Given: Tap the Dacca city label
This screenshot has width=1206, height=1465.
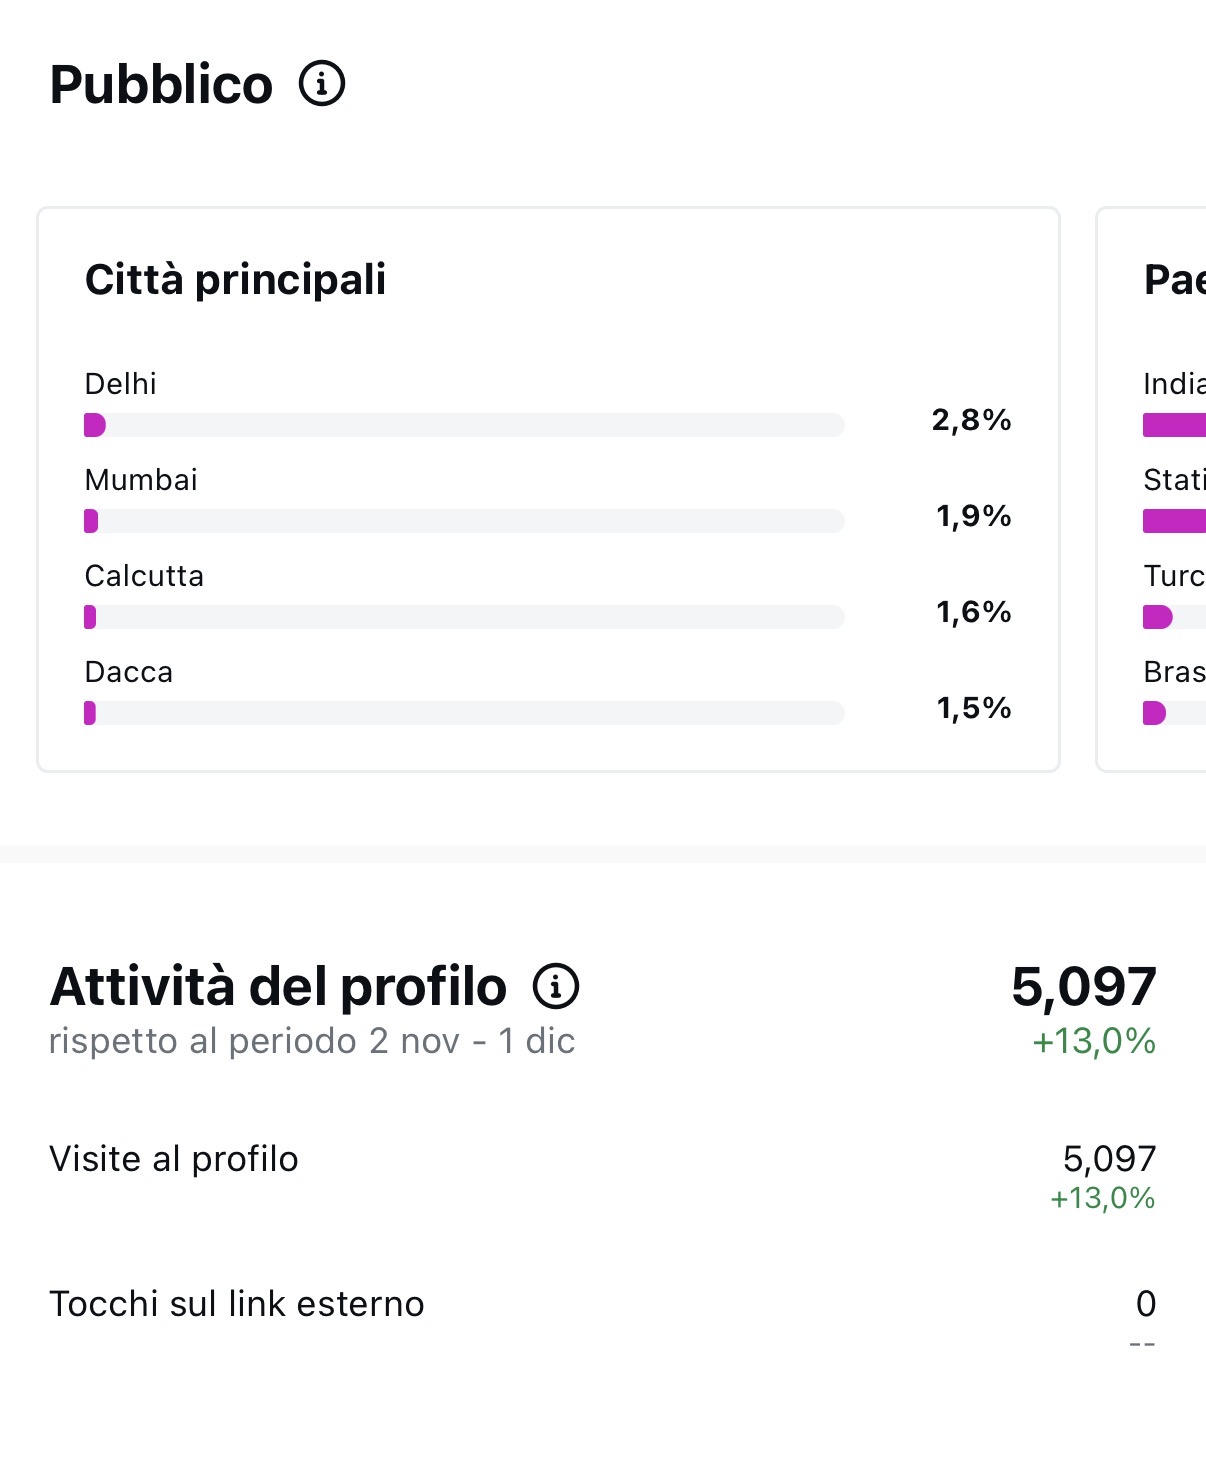Looking at the screenshot, I should click(129, 672).
